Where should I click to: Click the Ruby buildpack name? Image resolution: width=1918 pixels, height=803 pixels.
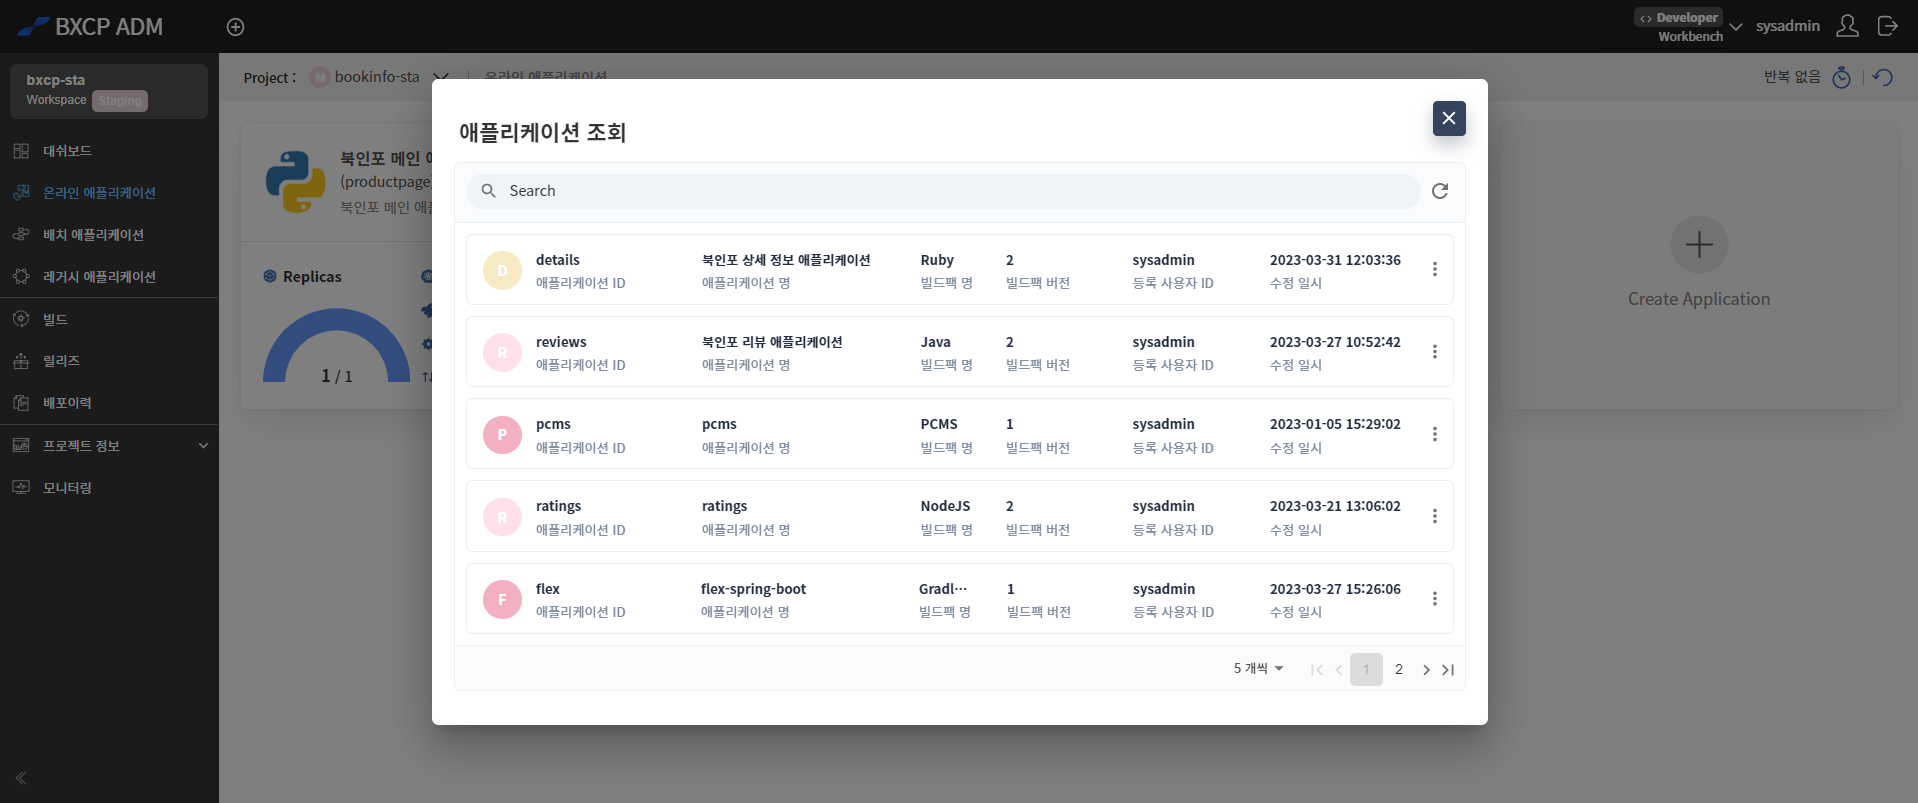pos(937,260)
